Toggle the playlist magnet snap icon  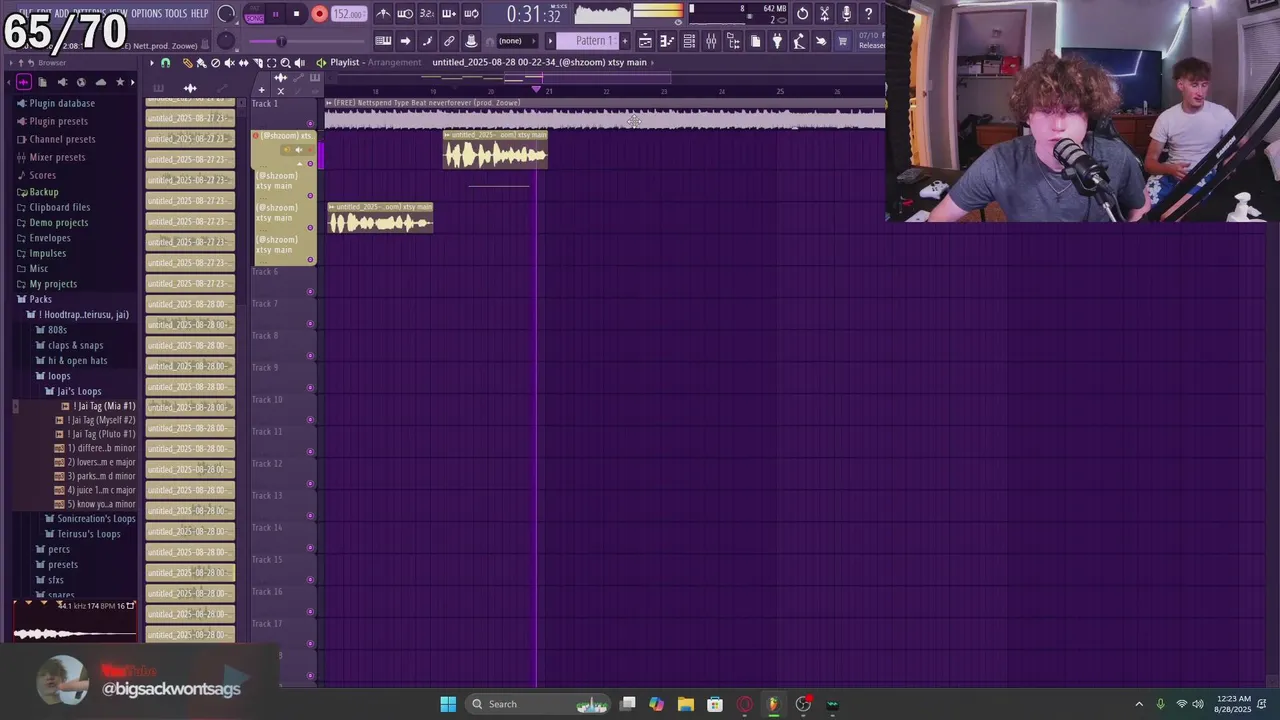tap(166, 63)
